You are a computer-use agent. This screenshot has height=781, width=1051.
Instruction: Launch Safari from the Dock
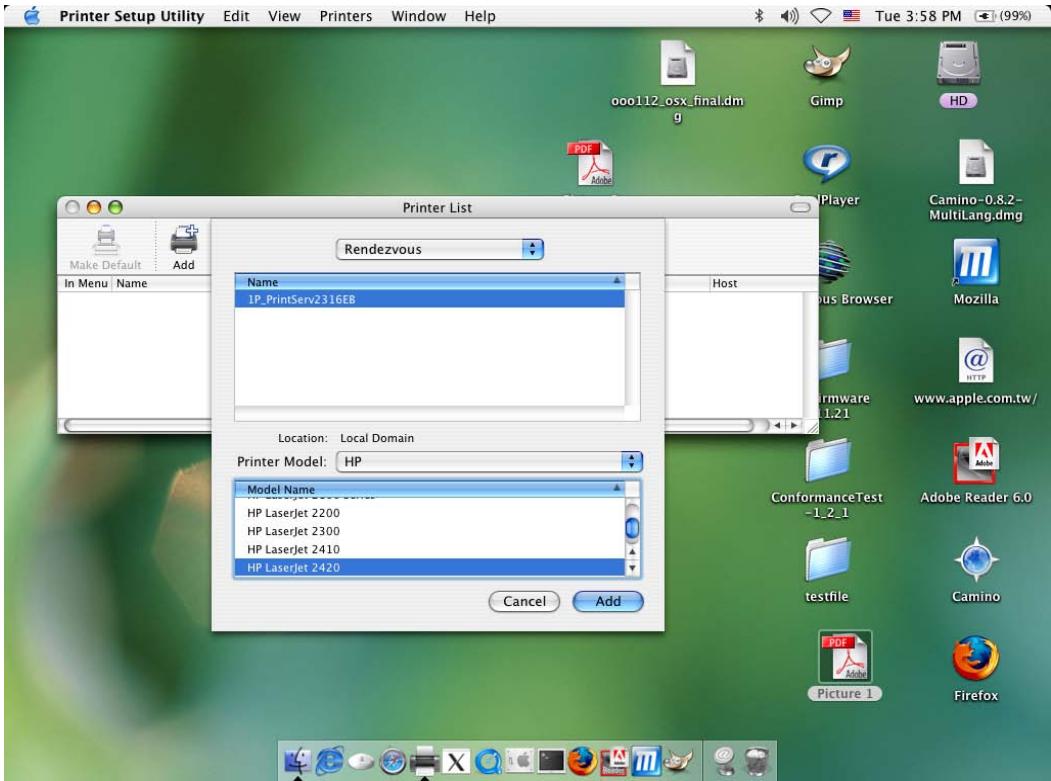[393, 762]
